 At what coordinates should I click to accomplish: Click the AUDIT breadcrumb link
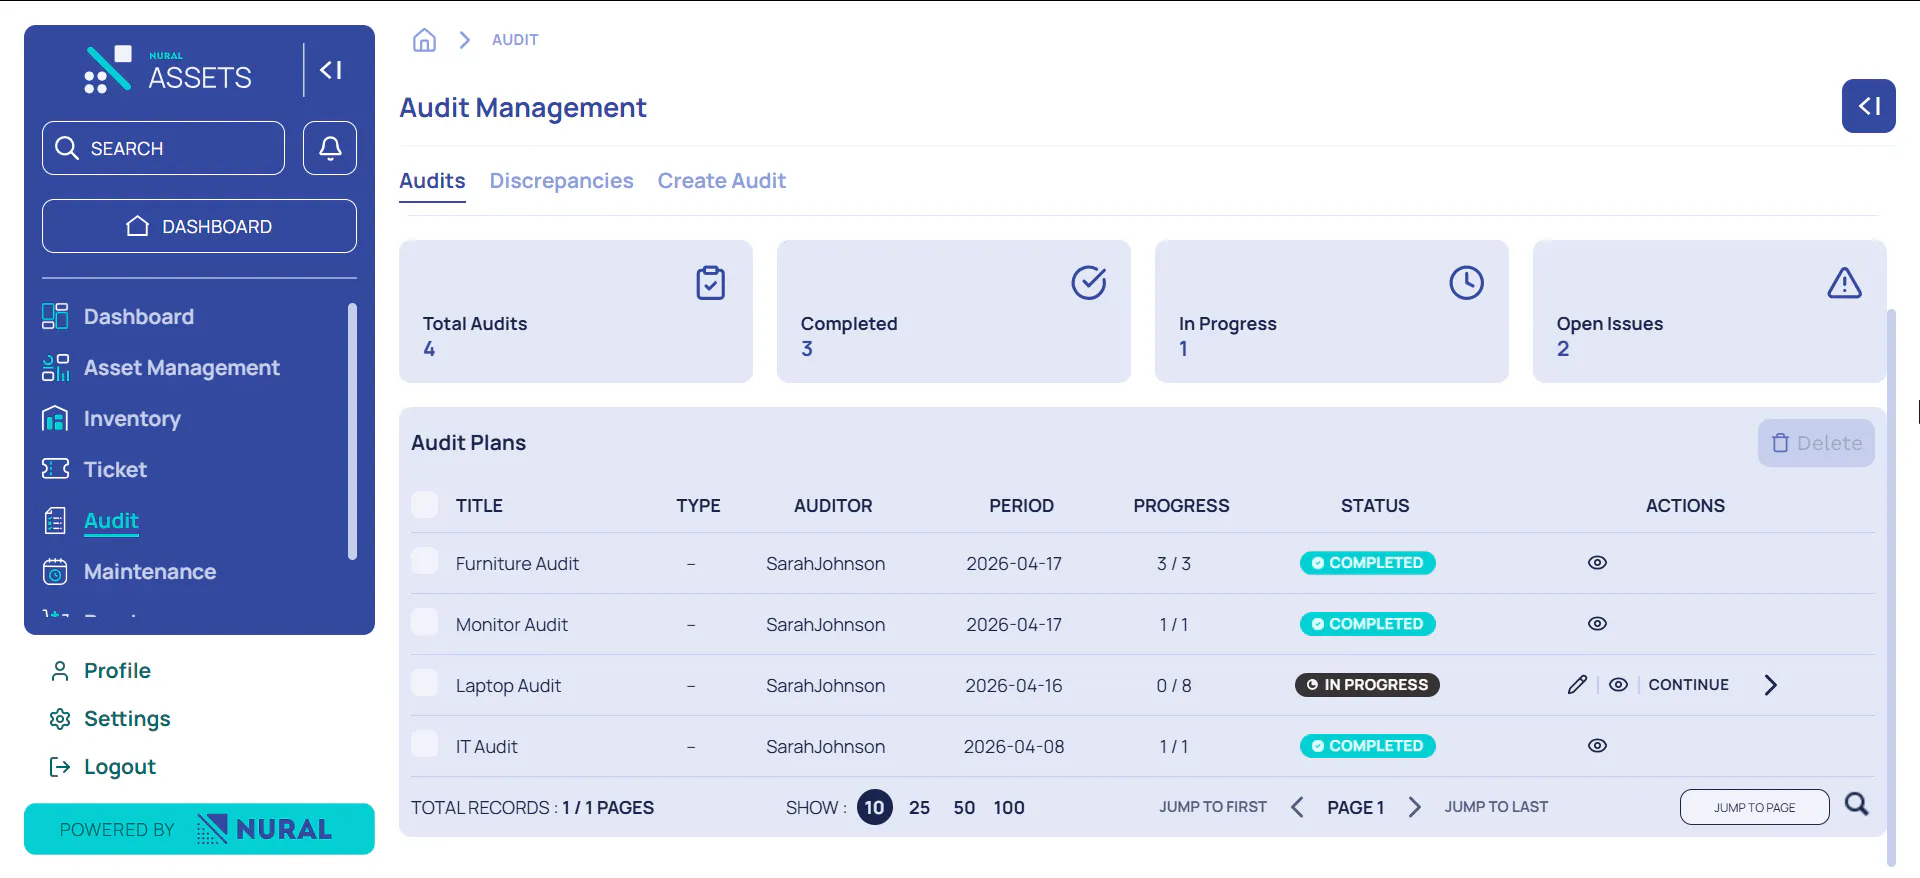(515, 40)
